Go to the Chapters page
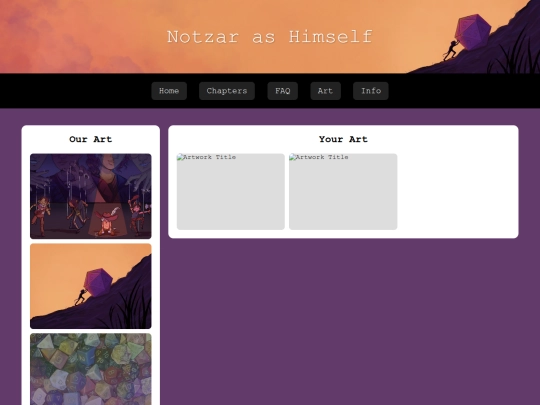Screen dimensions: 540x405 coord(227,91)
